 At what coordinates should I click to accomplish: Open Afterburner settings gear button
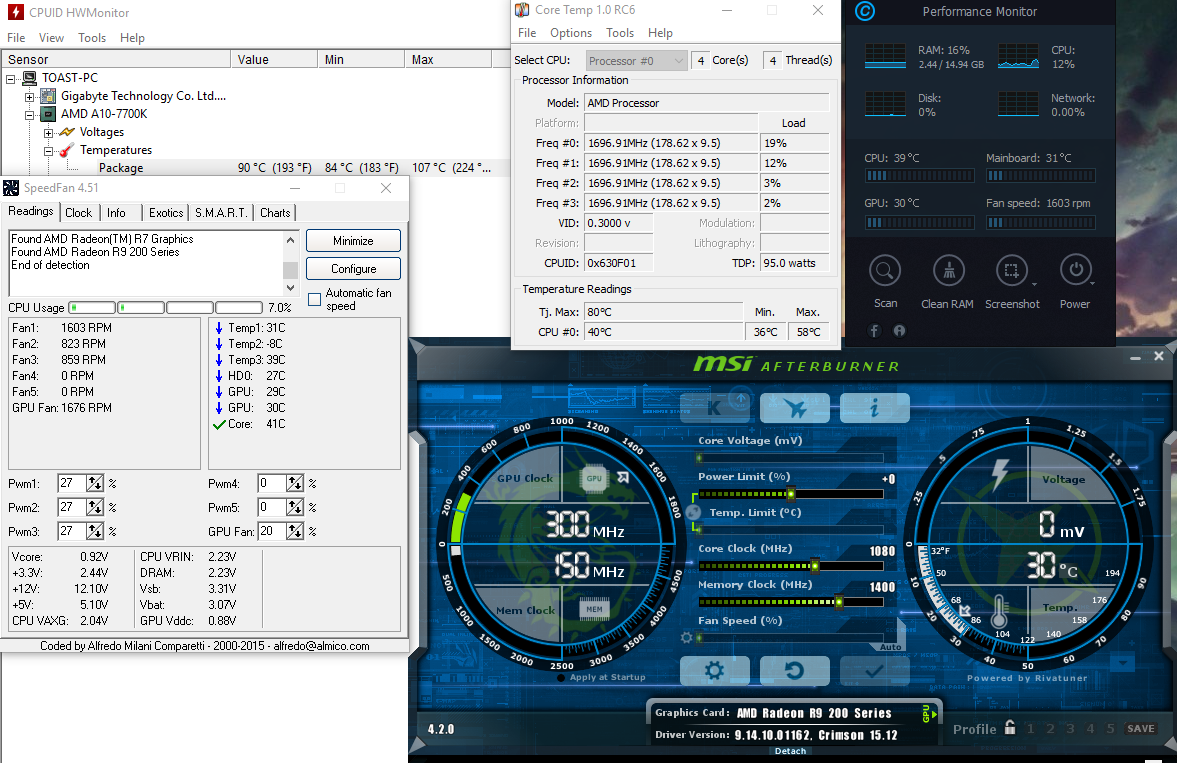pyautogui.click(x=715, y=671)
